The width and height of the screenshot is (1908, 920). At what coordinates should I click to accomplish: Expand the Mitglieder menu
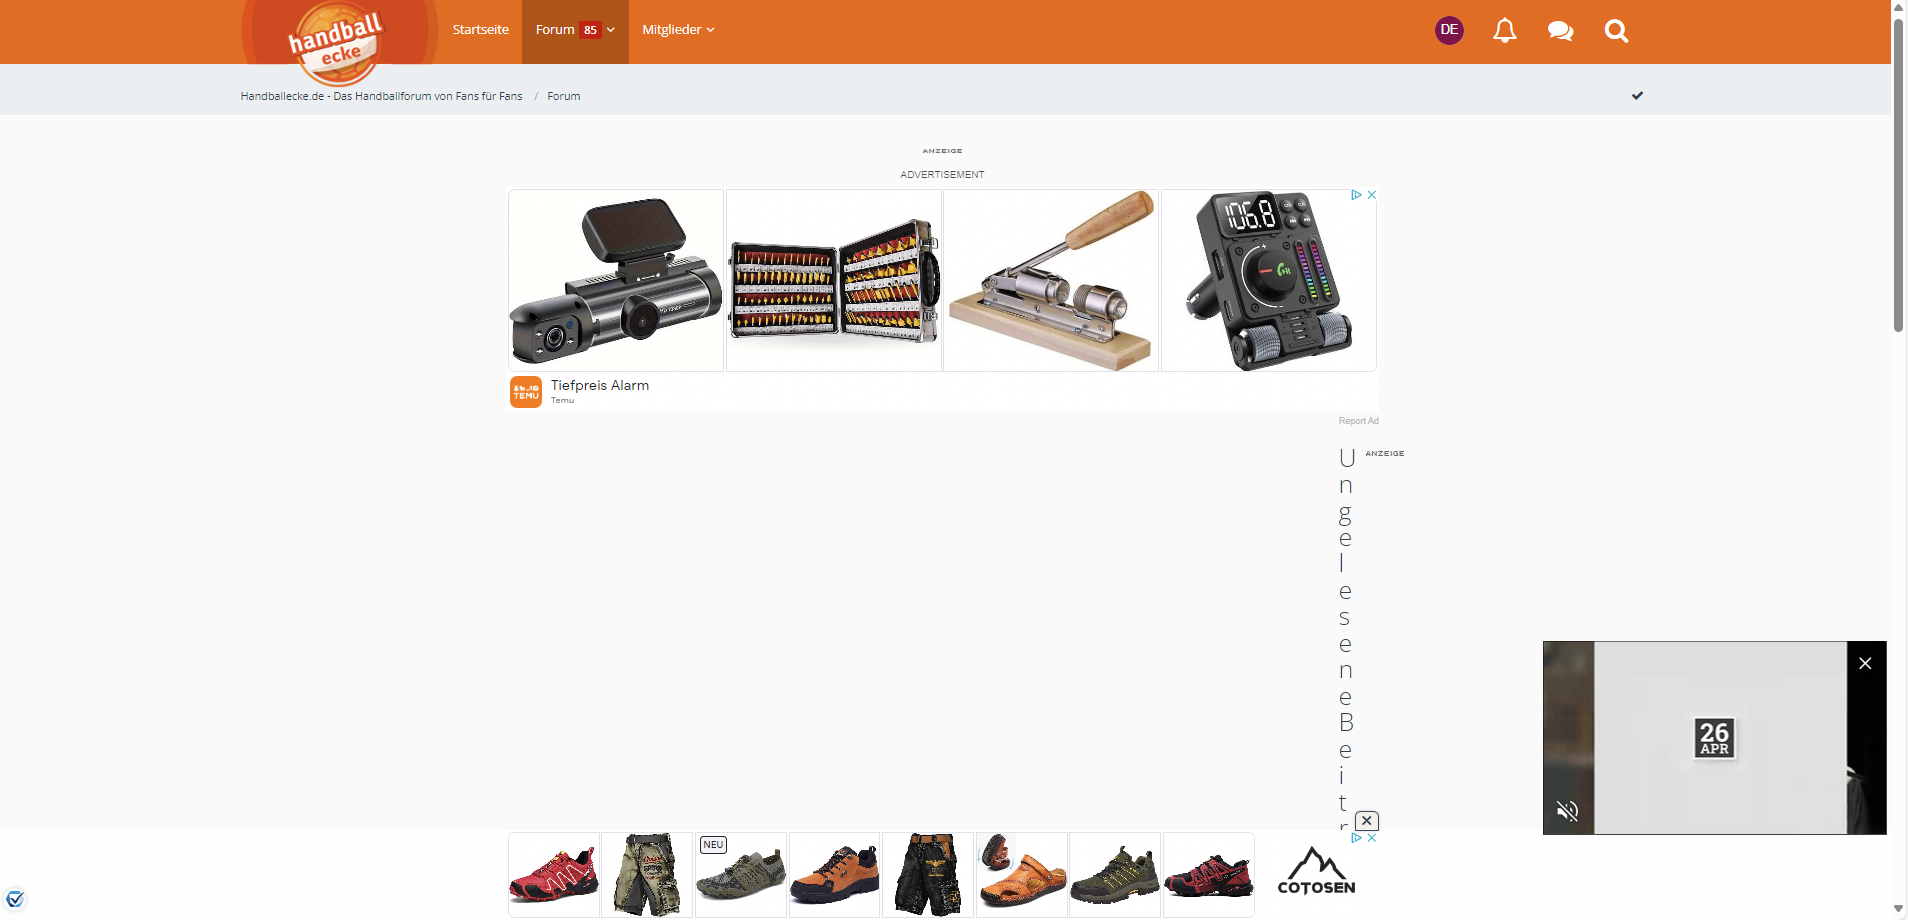click(x=678, y=30)
